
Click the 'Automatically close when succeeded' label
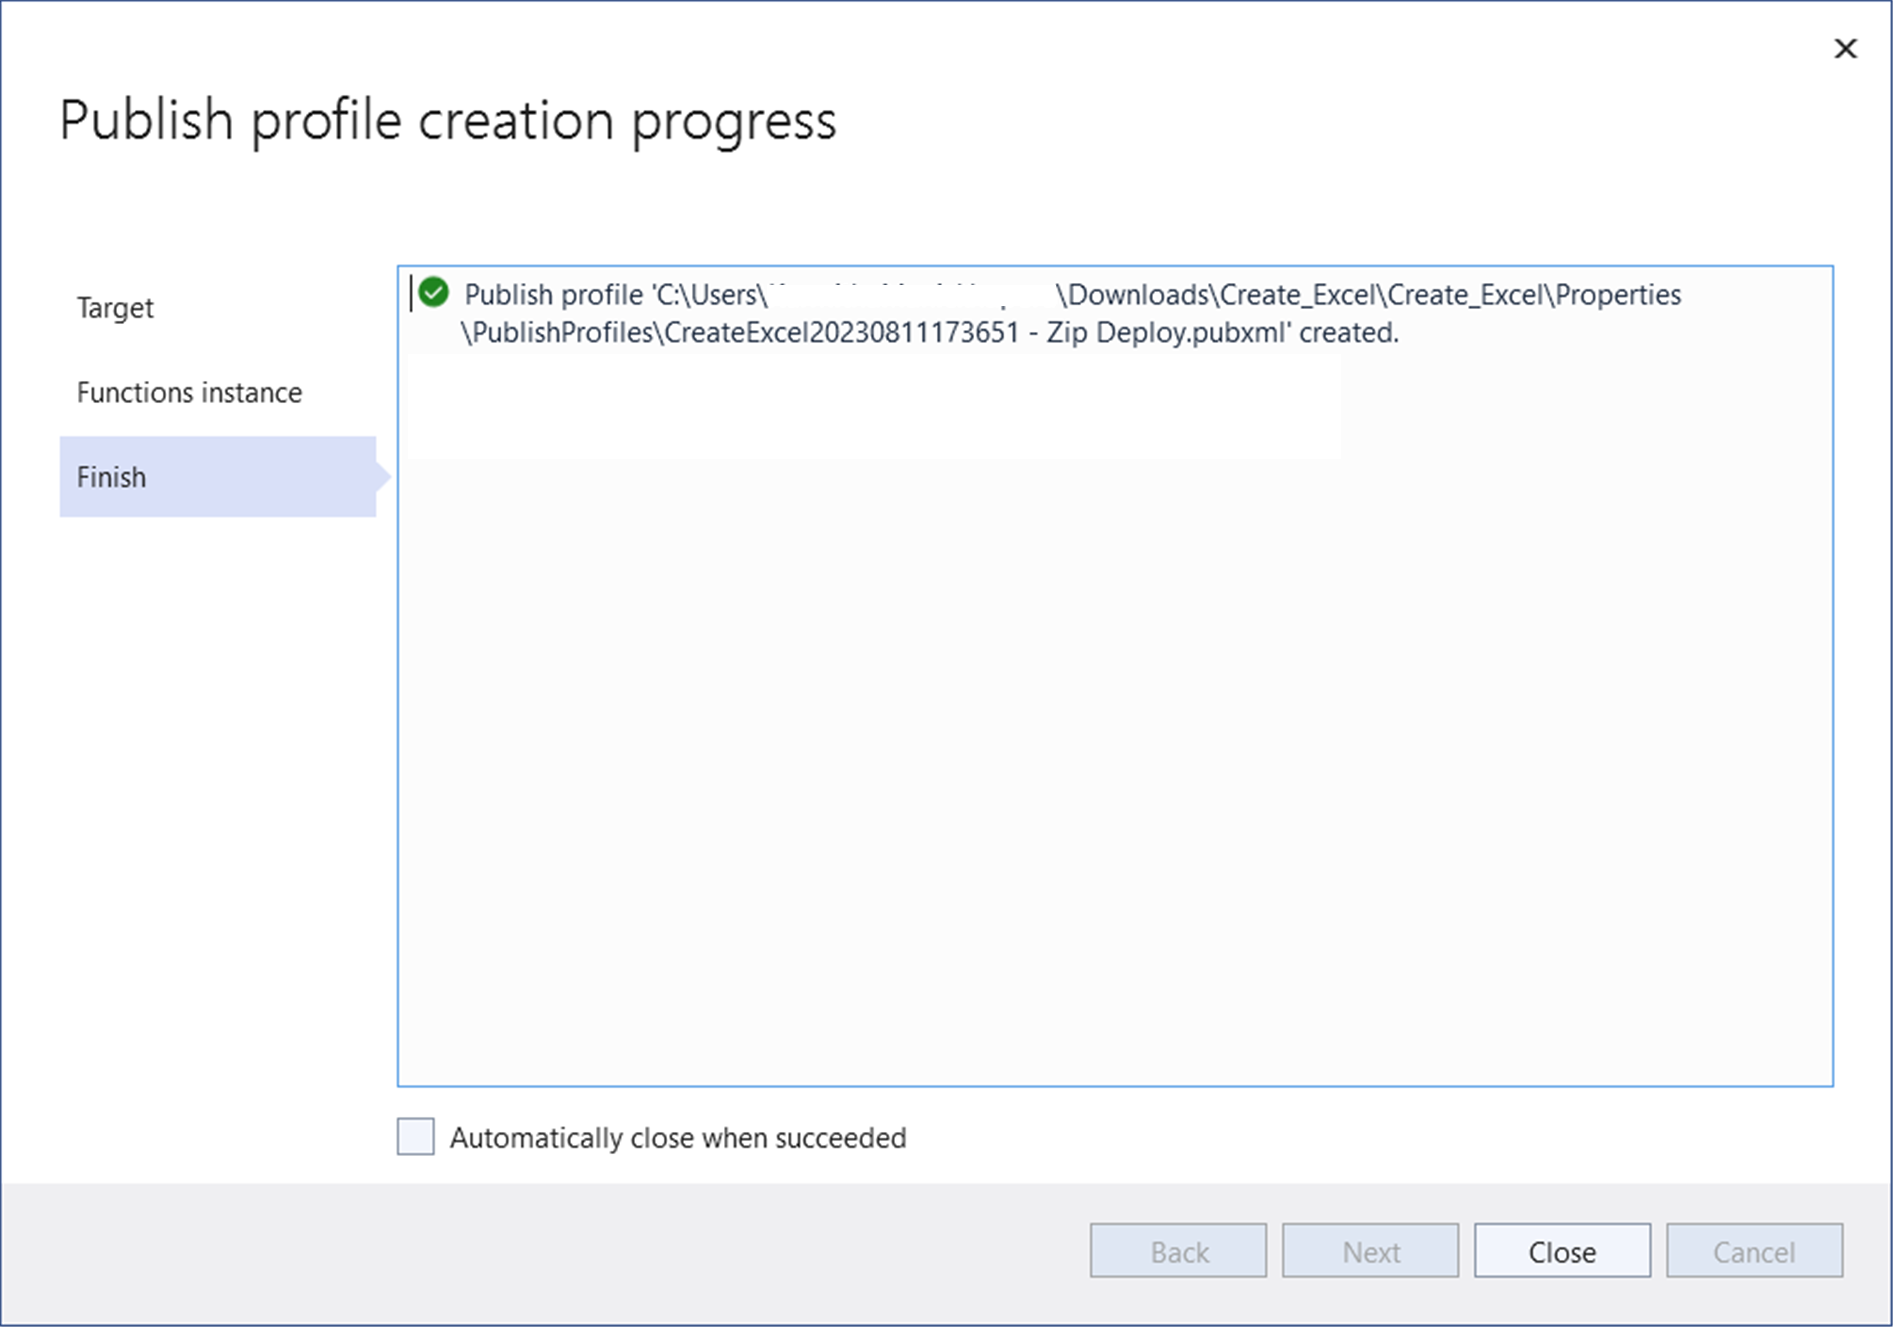pos(677,1138)
